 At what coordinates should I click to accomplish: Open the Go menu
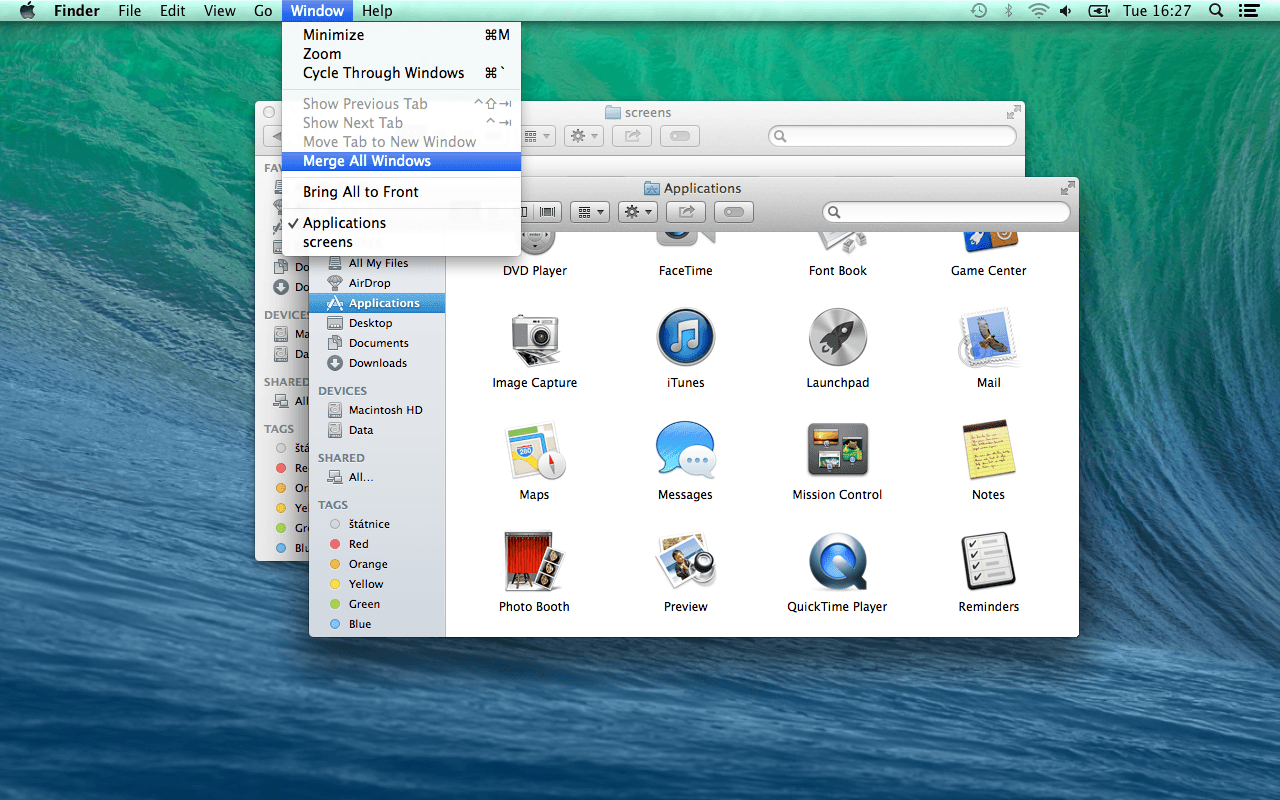(263, 11)
